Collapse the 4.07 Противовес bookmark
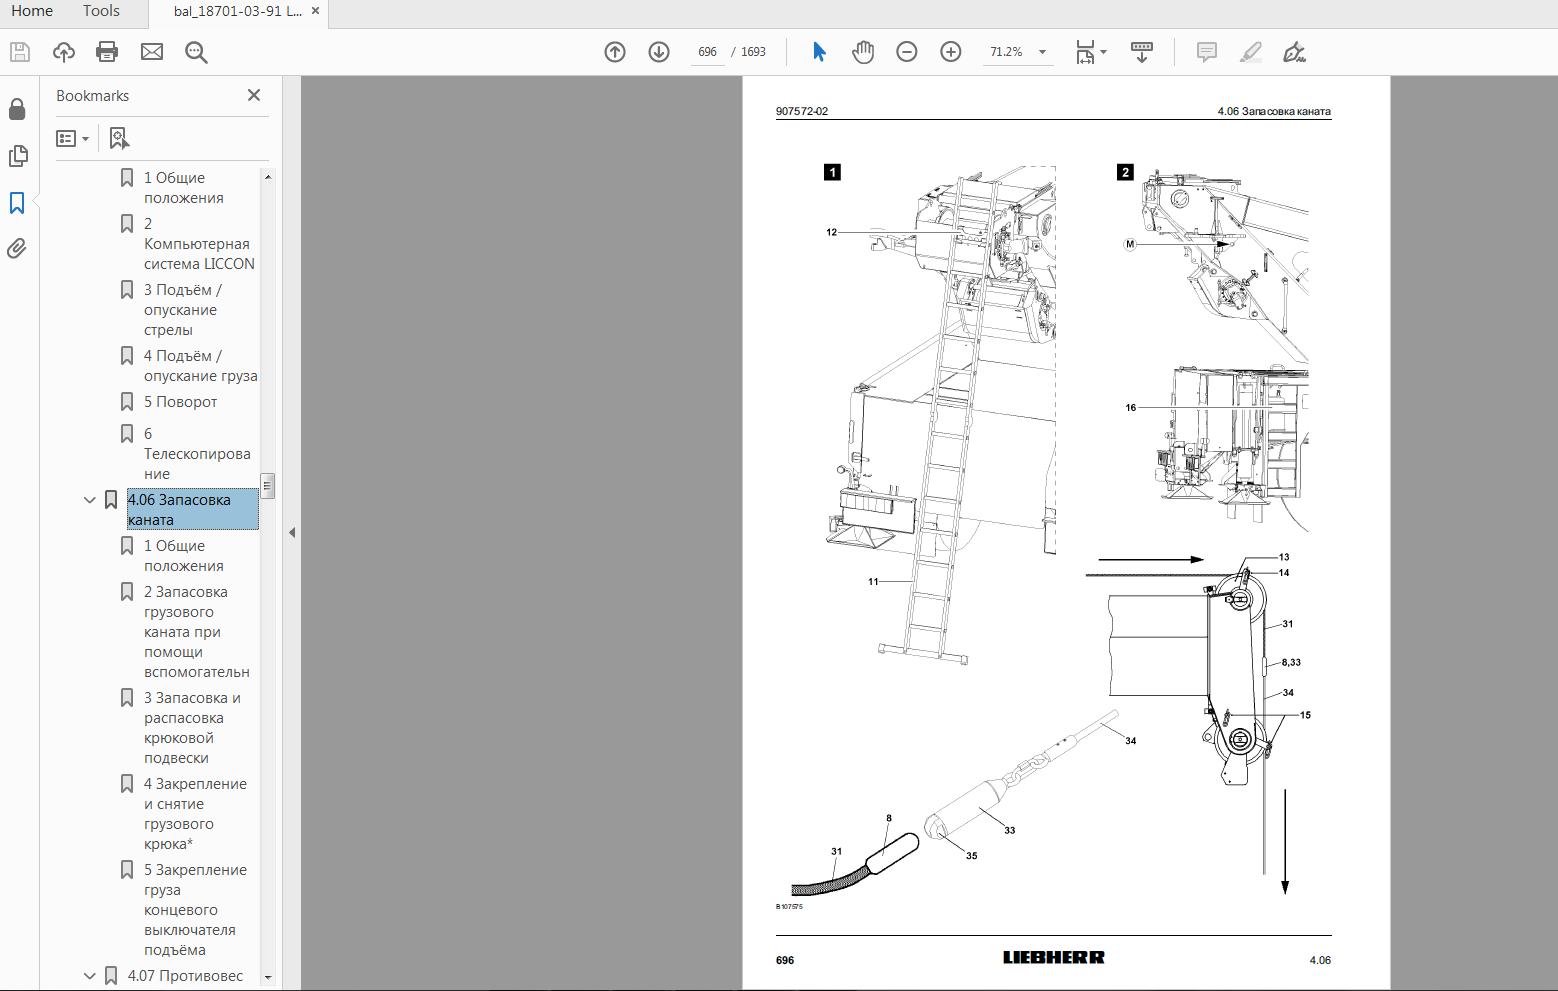The width and height of the screenshot is (1558, 991). pyautogui.click(x=90, y=976)
